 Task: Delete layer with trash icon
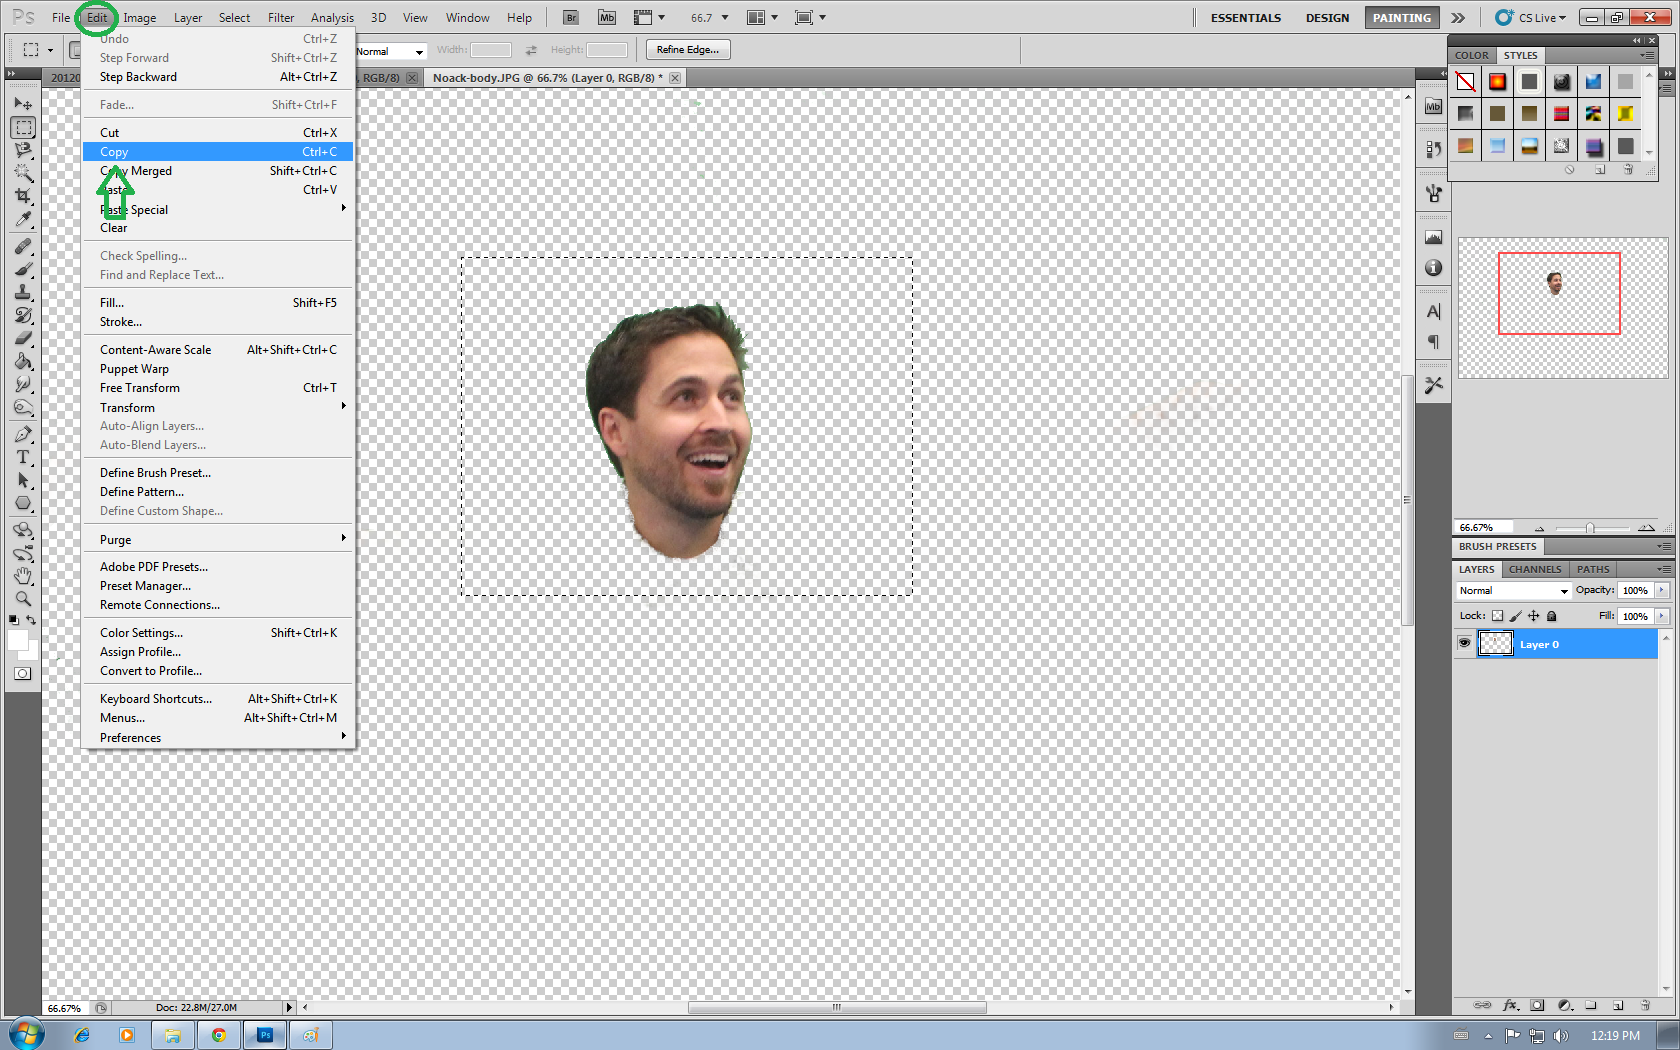click(1645, 1005)
